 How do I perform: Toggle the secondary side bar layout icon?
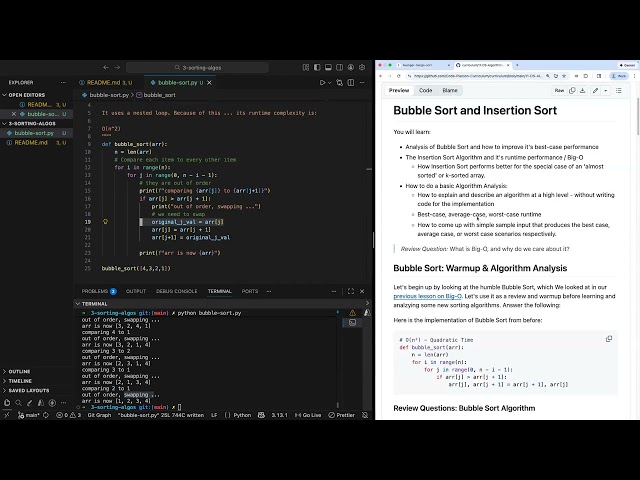tap(339, 67)
